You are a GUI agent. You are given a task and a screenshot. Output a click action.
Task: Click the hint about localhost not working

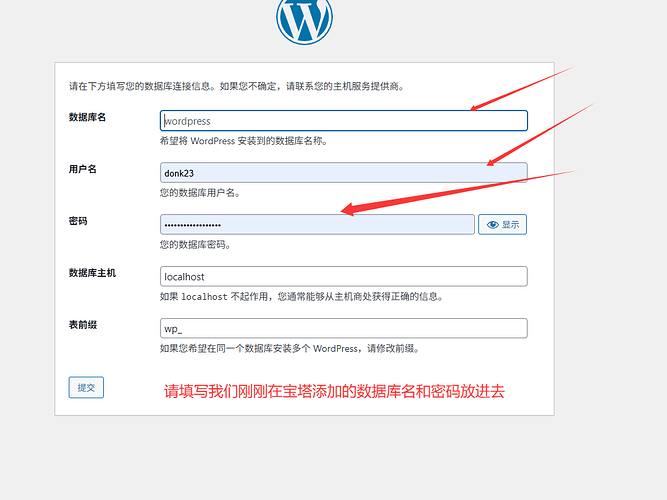(x=302, y=297)
